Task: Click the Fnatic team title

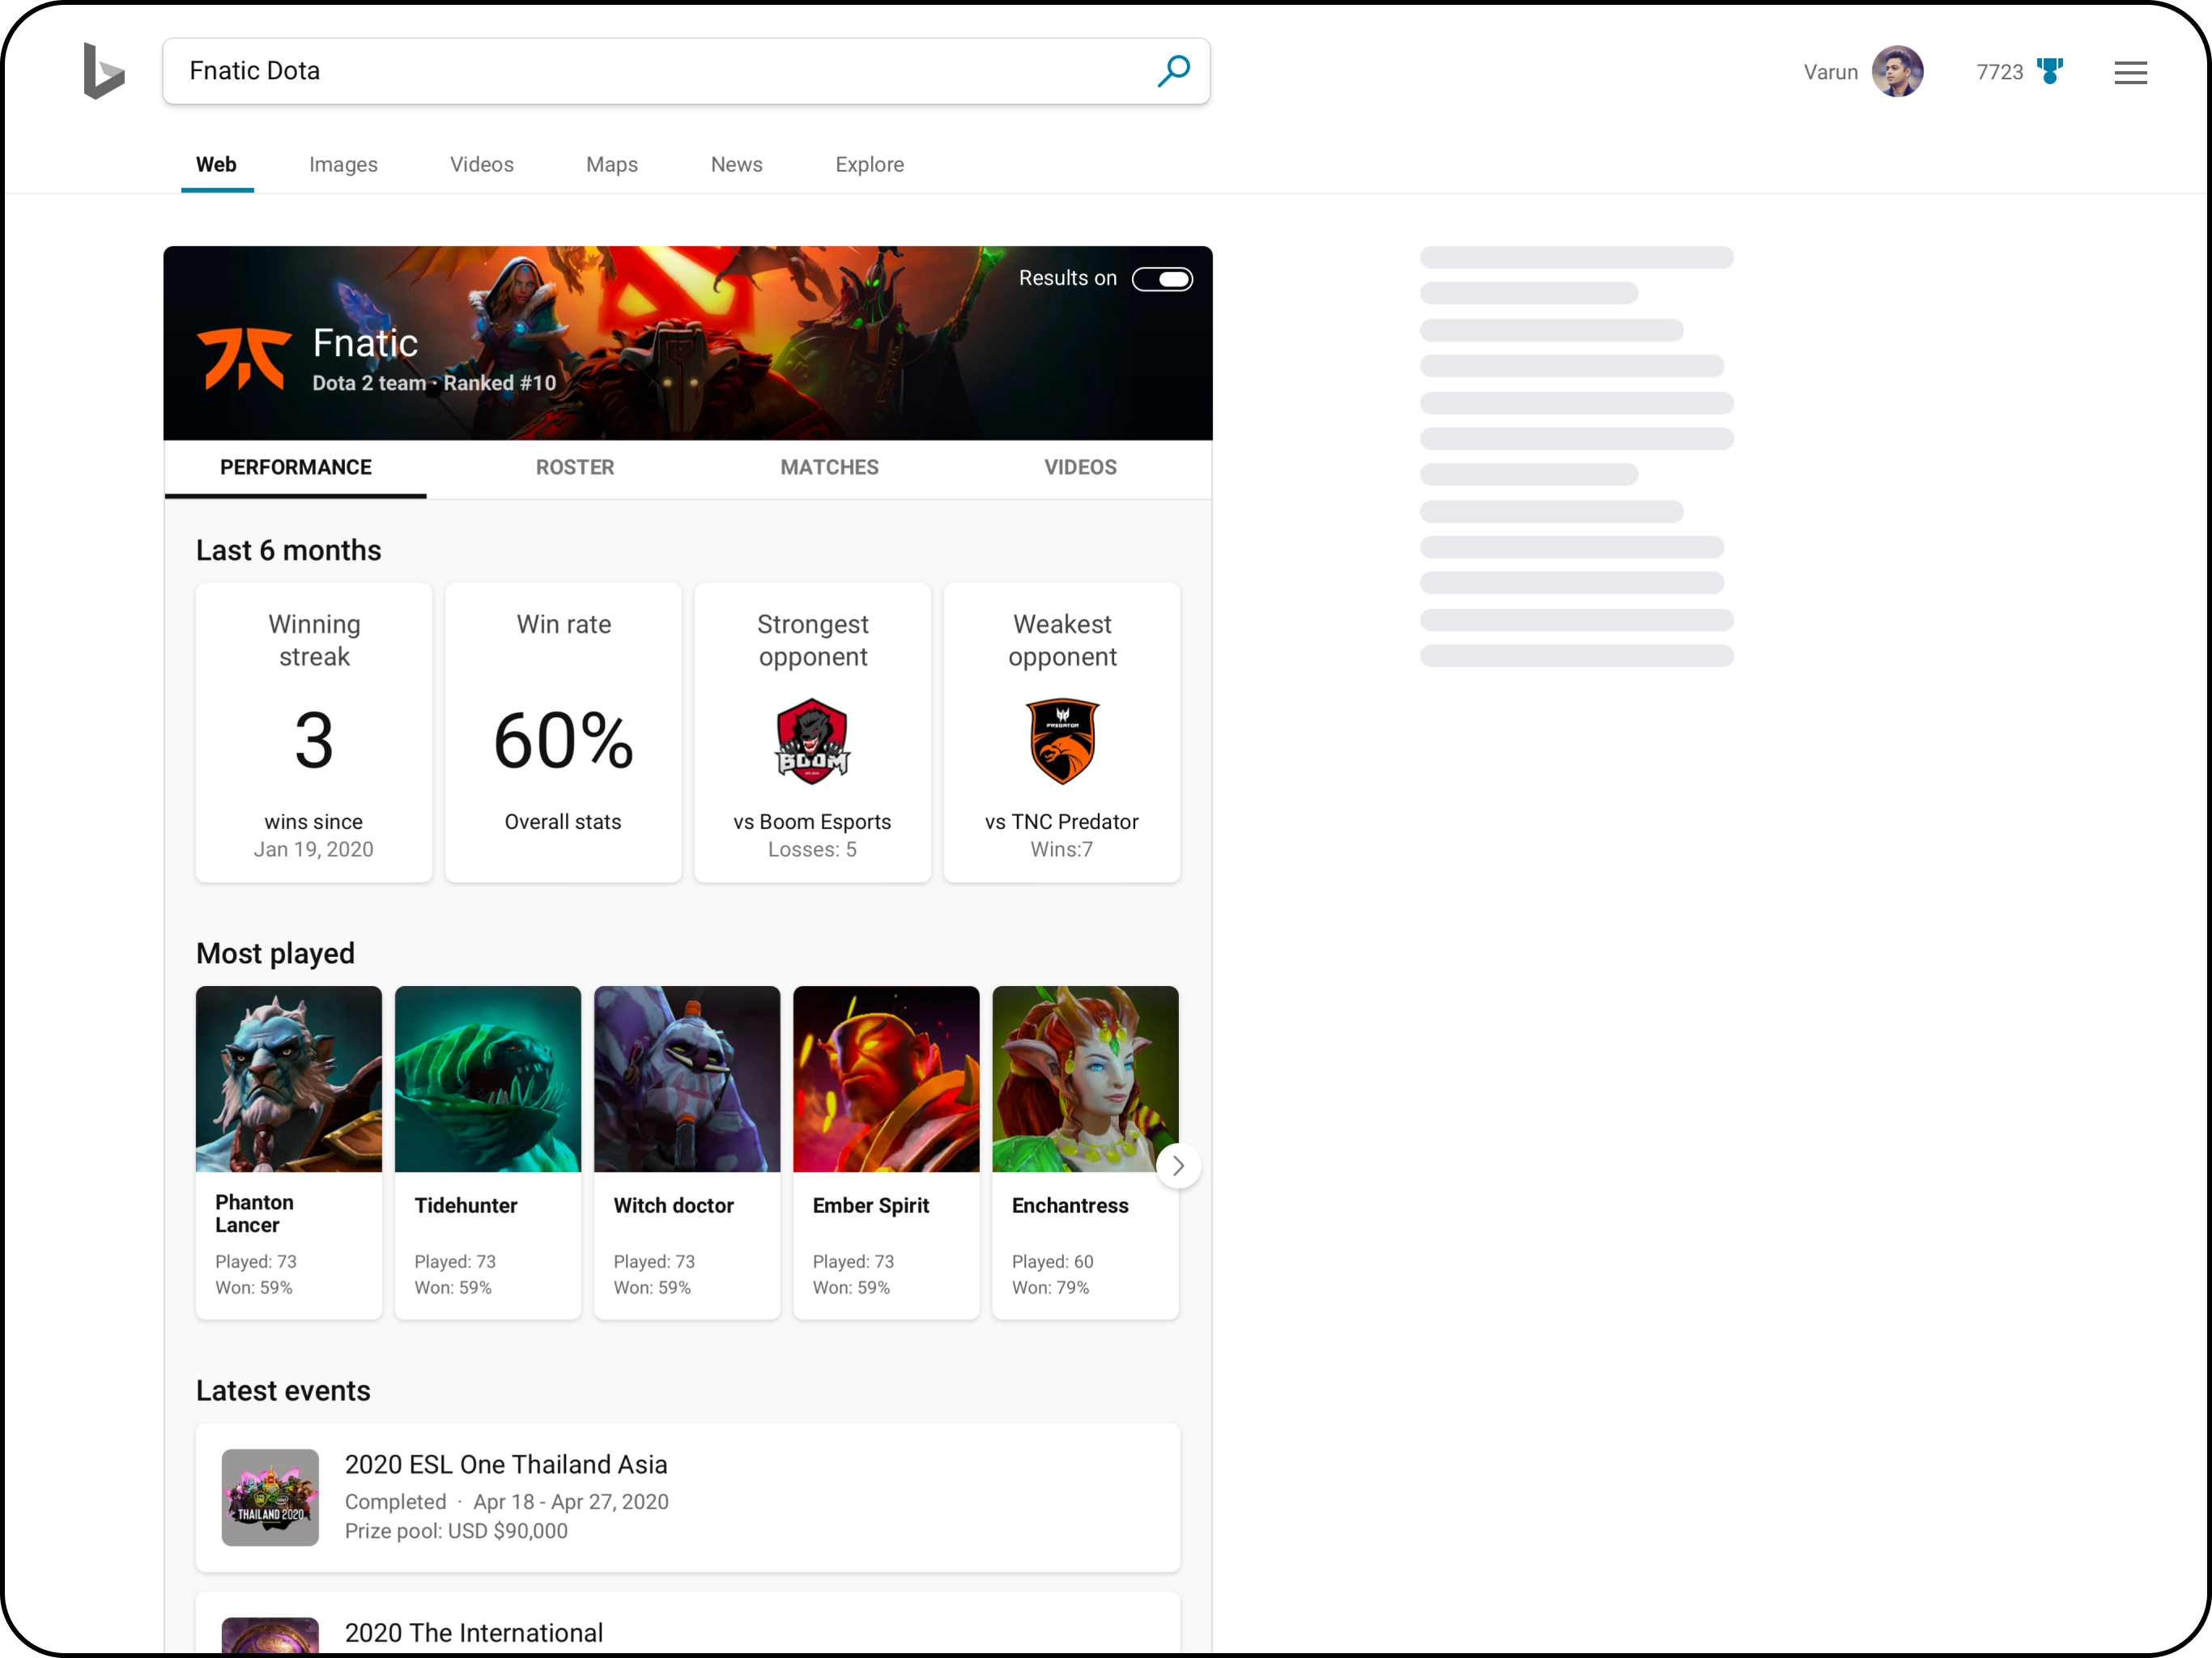Action: tap(365, 343)
